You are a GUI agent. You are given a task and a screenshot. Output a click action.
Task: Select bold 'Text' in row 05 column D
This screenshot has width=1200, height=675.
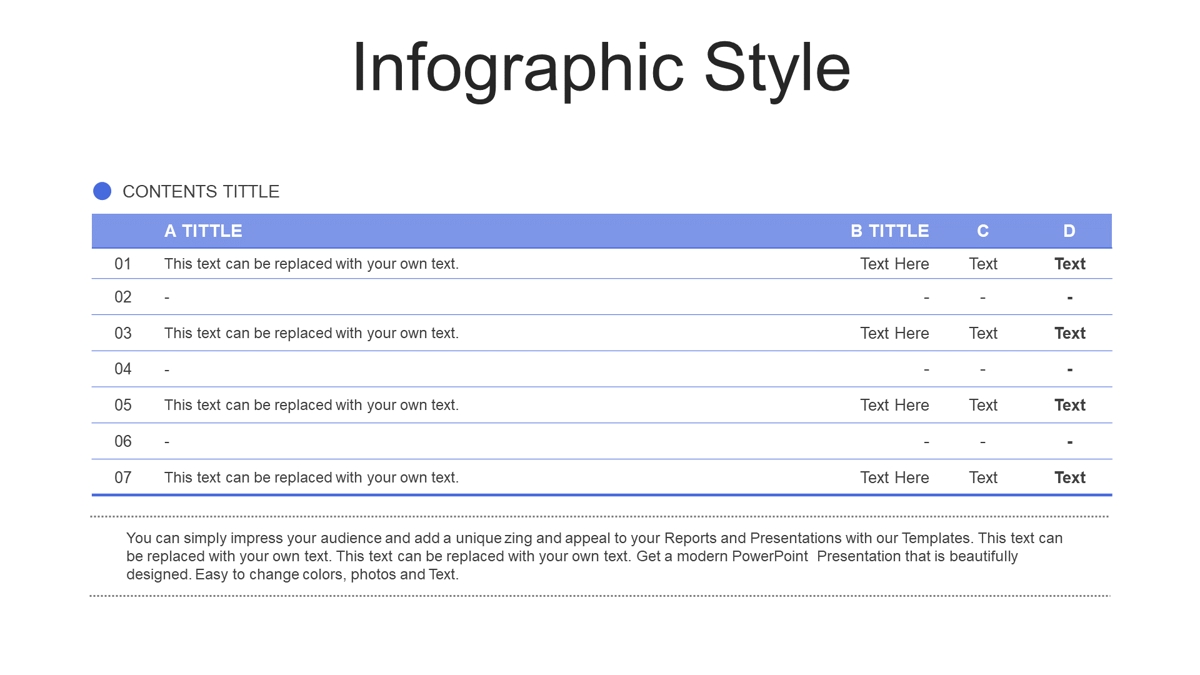pos(1070,405)
